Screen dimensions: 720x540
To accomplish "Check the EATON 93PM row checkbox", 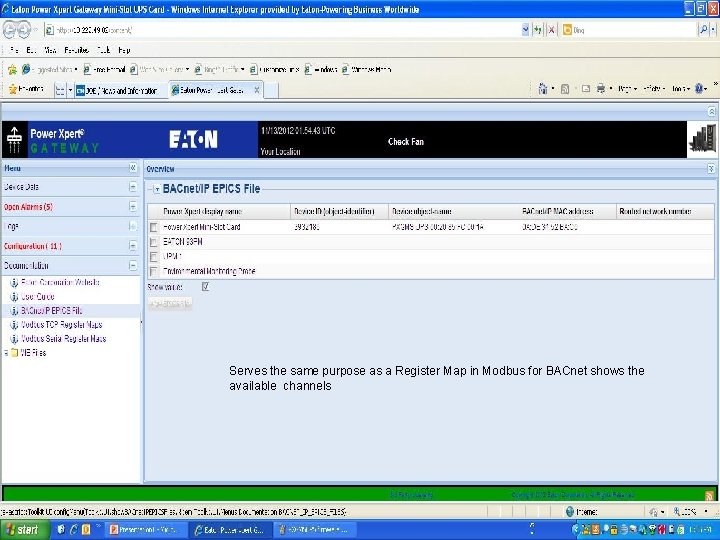I will [154, 242].
